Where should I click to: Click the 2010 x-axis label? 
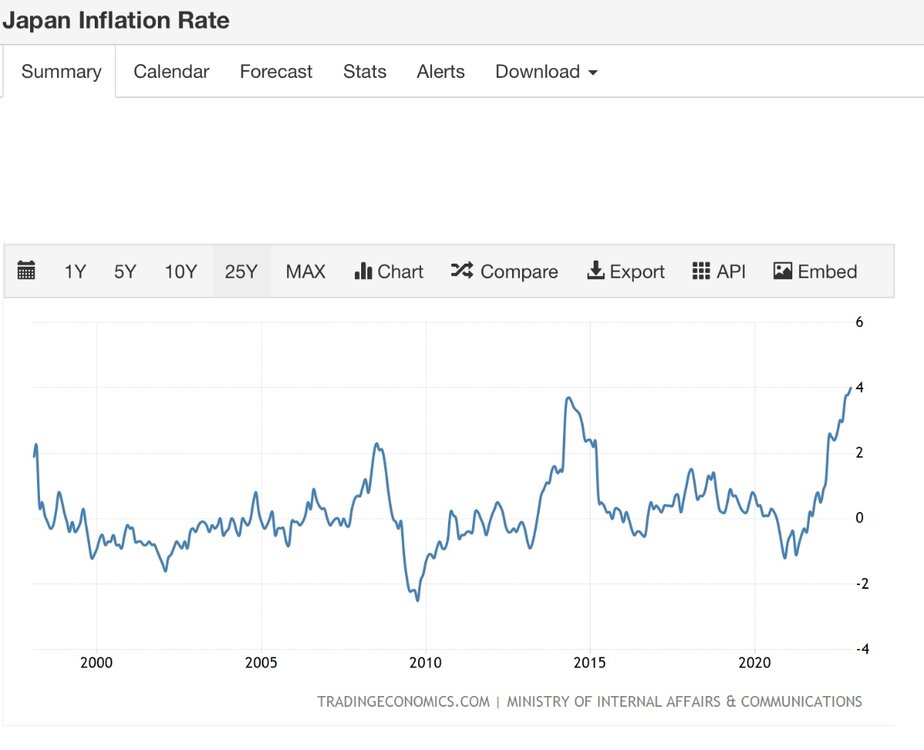[425, 663]
